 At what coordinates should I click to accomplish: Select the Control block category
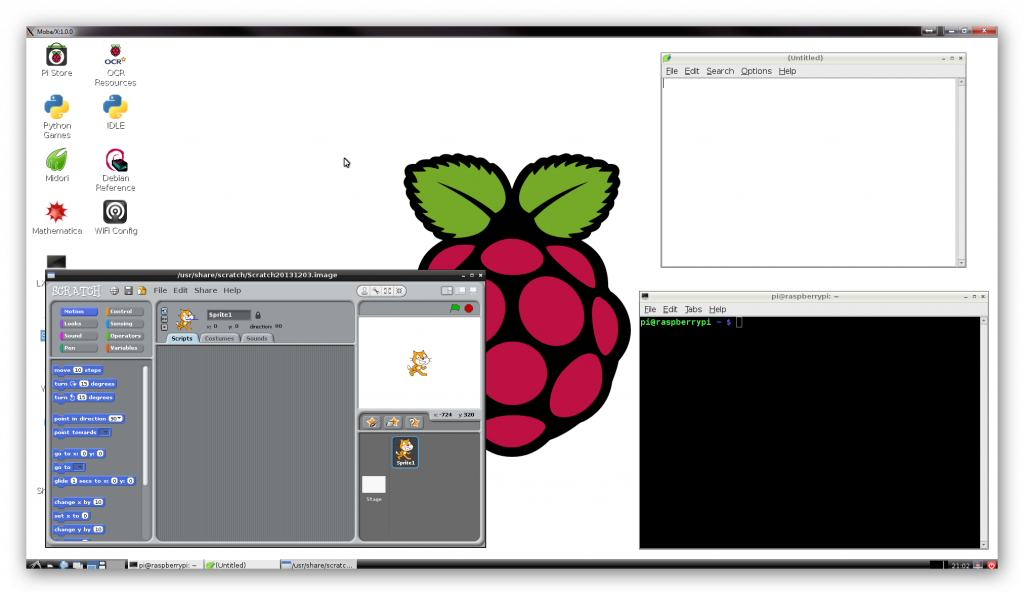pyautogui.click(x=122, y=311)
